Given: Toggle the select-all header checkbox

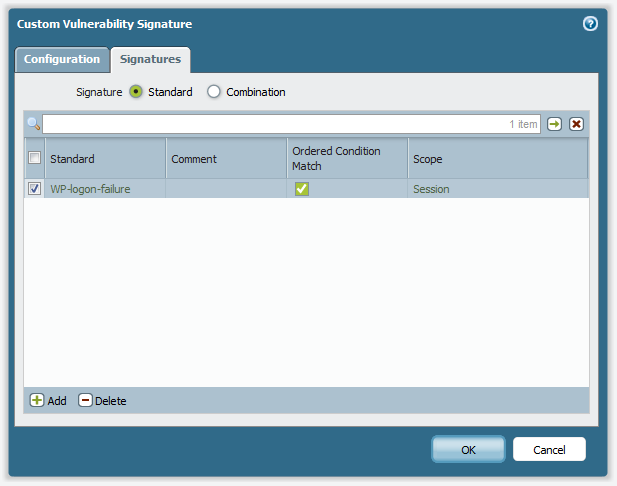Looking at the screenshot, I should click(x=35, y=158).
